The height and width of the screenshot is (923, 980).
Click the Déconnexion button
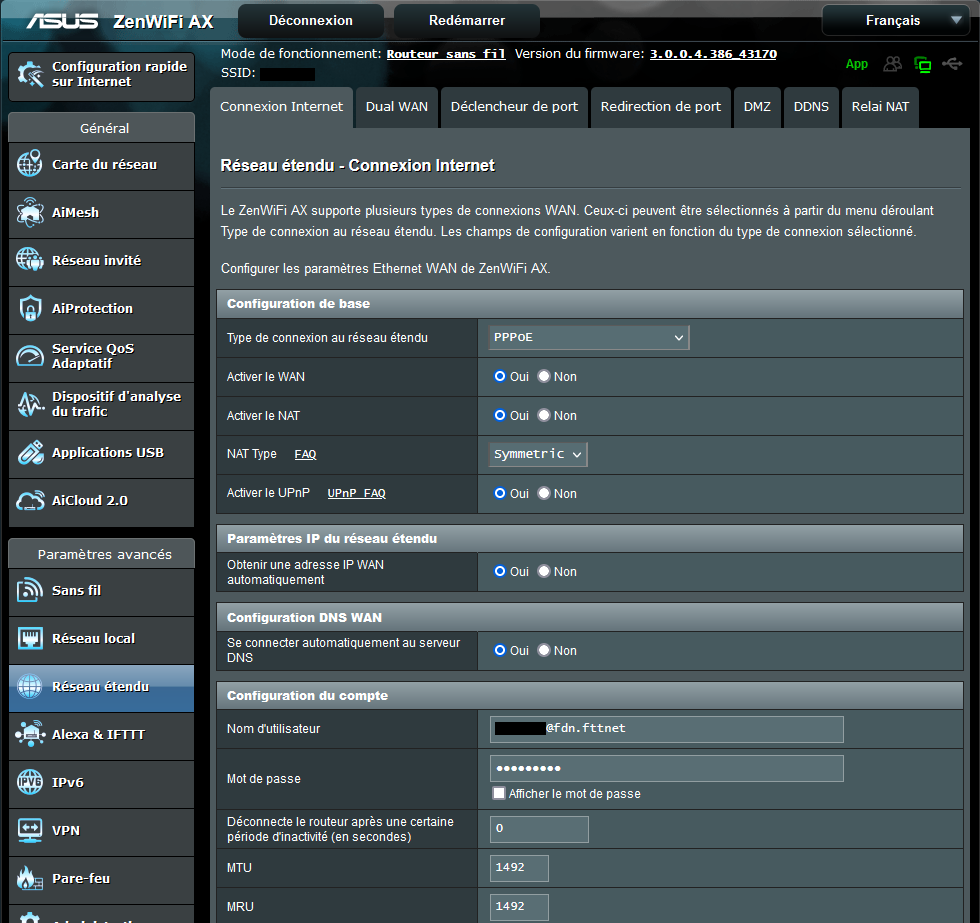pos(311,21)
